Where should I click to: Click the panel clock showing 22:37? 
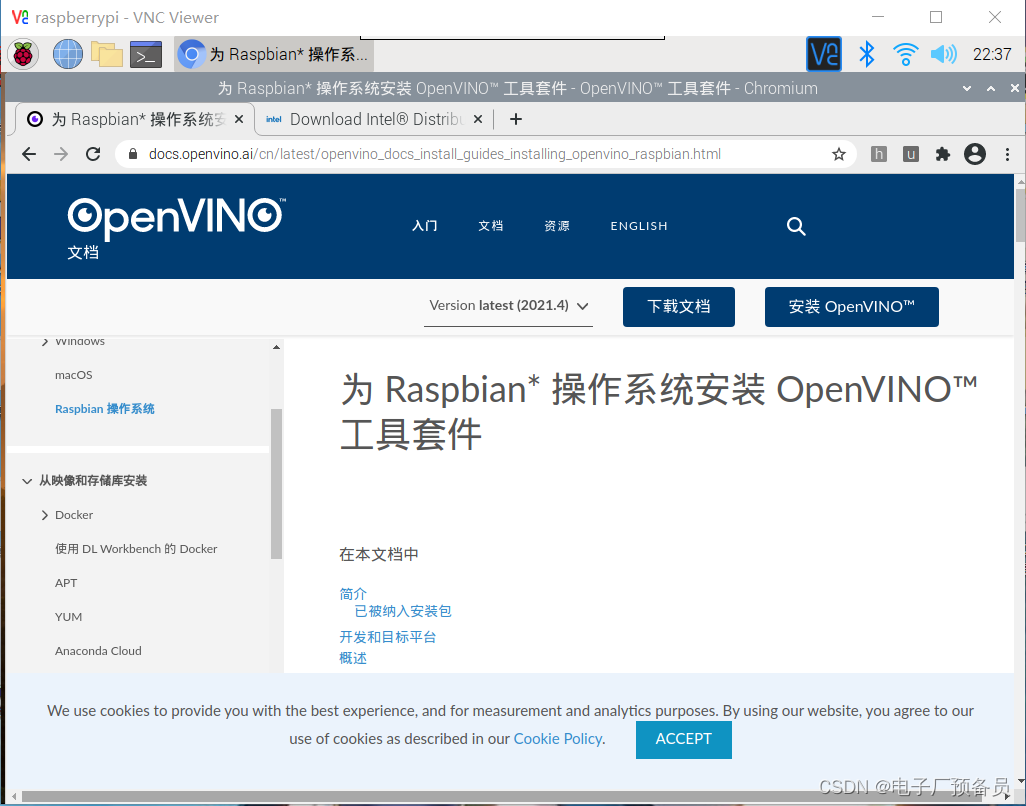[992, 54]
